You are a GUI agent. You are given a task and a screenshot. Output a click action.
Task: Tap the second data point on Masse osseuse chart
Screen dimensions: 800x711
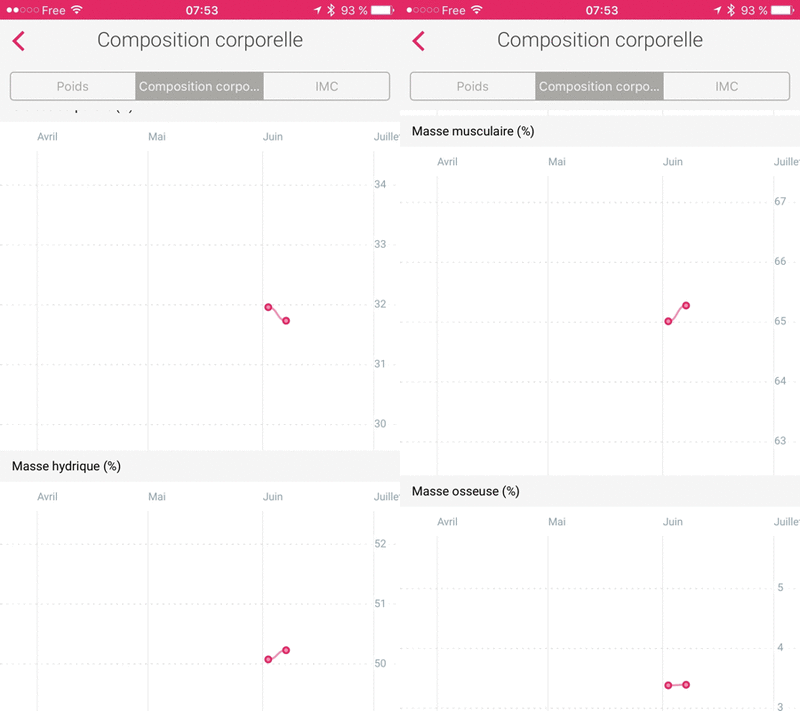click(x=686, y=684)
